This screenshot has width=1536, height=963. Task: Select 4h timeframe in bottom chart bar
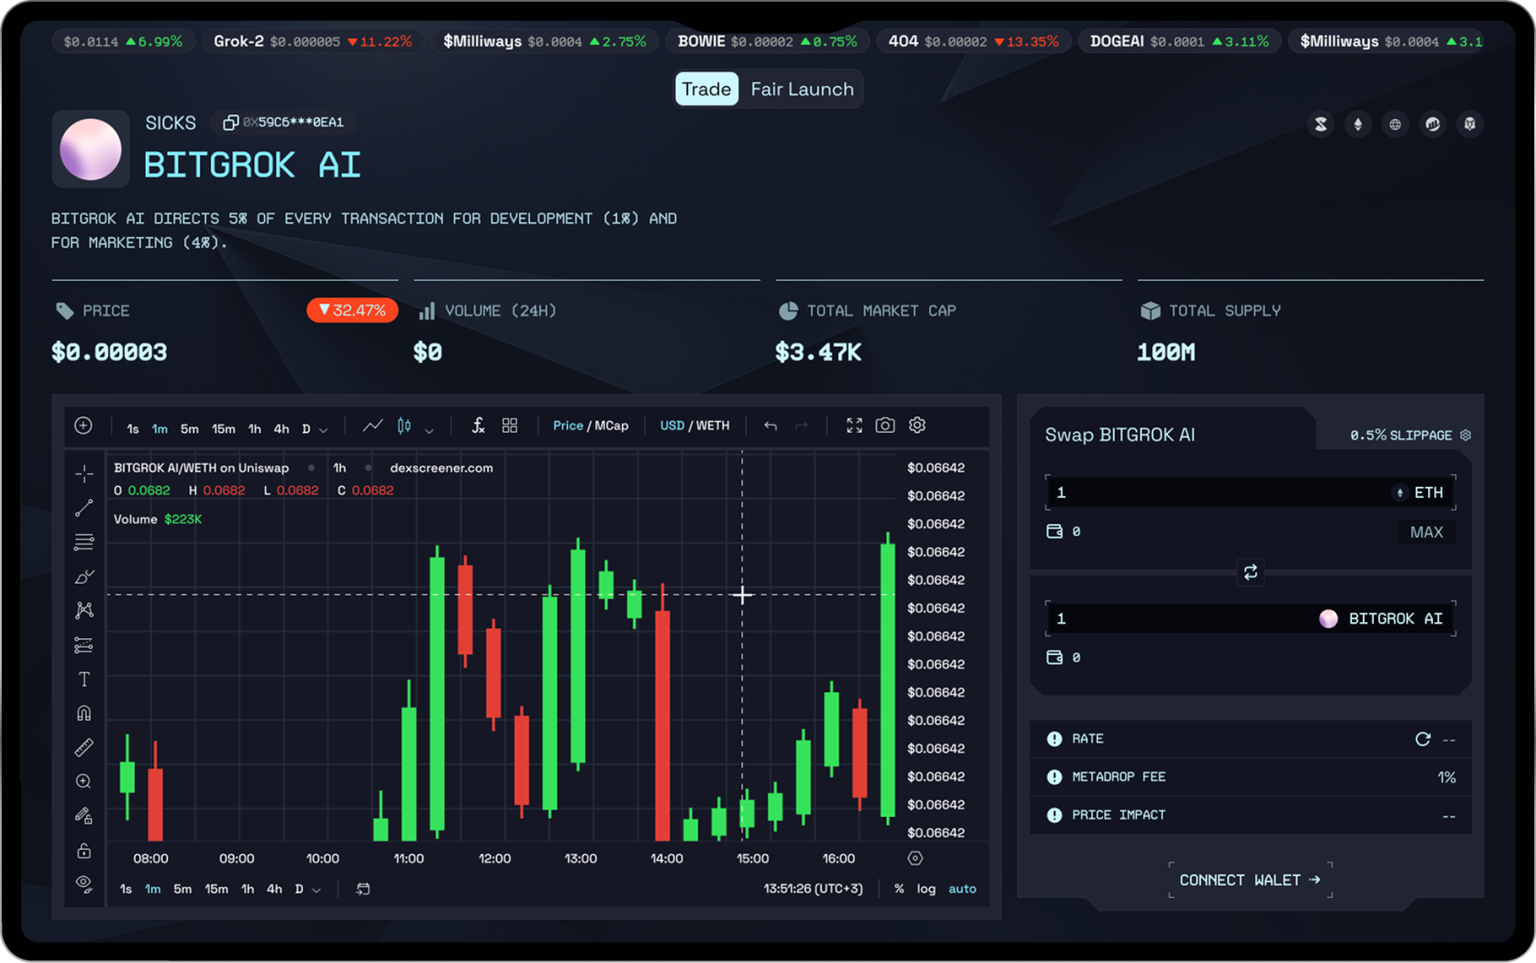pos(274,889)
